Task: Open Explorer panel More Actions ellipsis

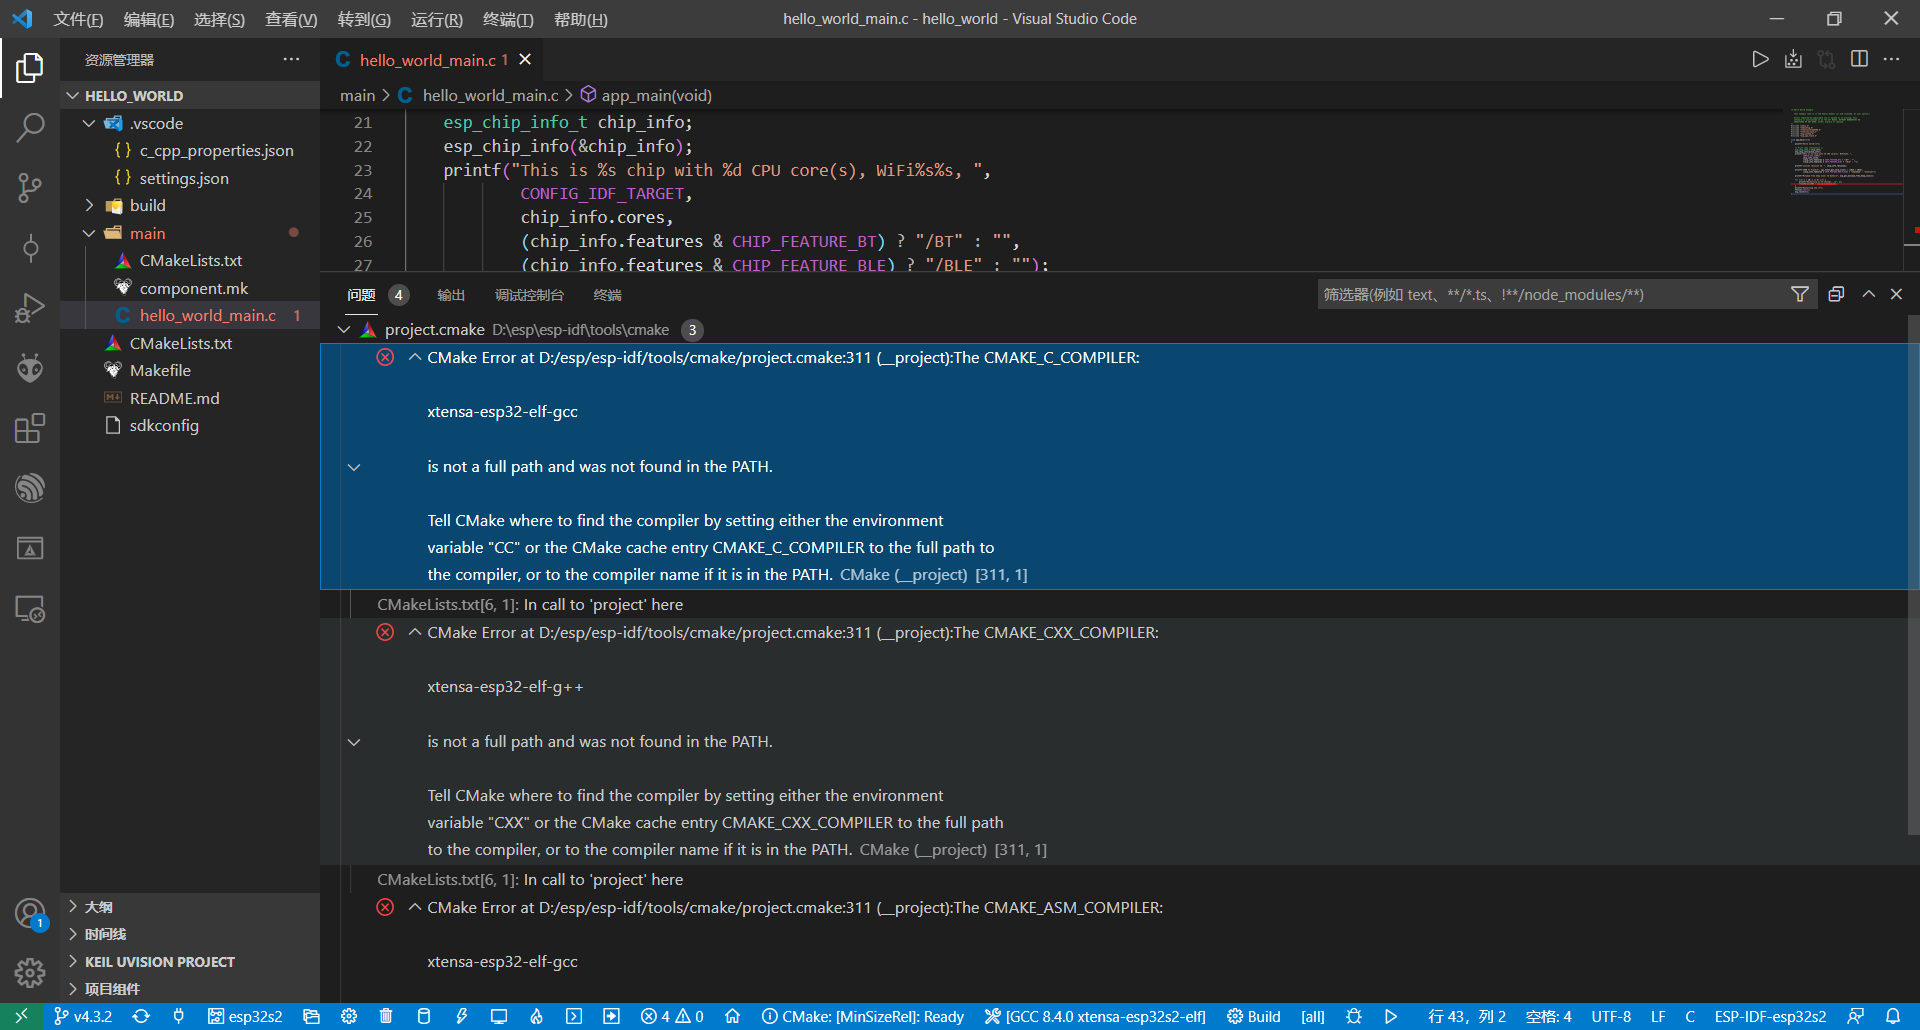Action: 291,59
